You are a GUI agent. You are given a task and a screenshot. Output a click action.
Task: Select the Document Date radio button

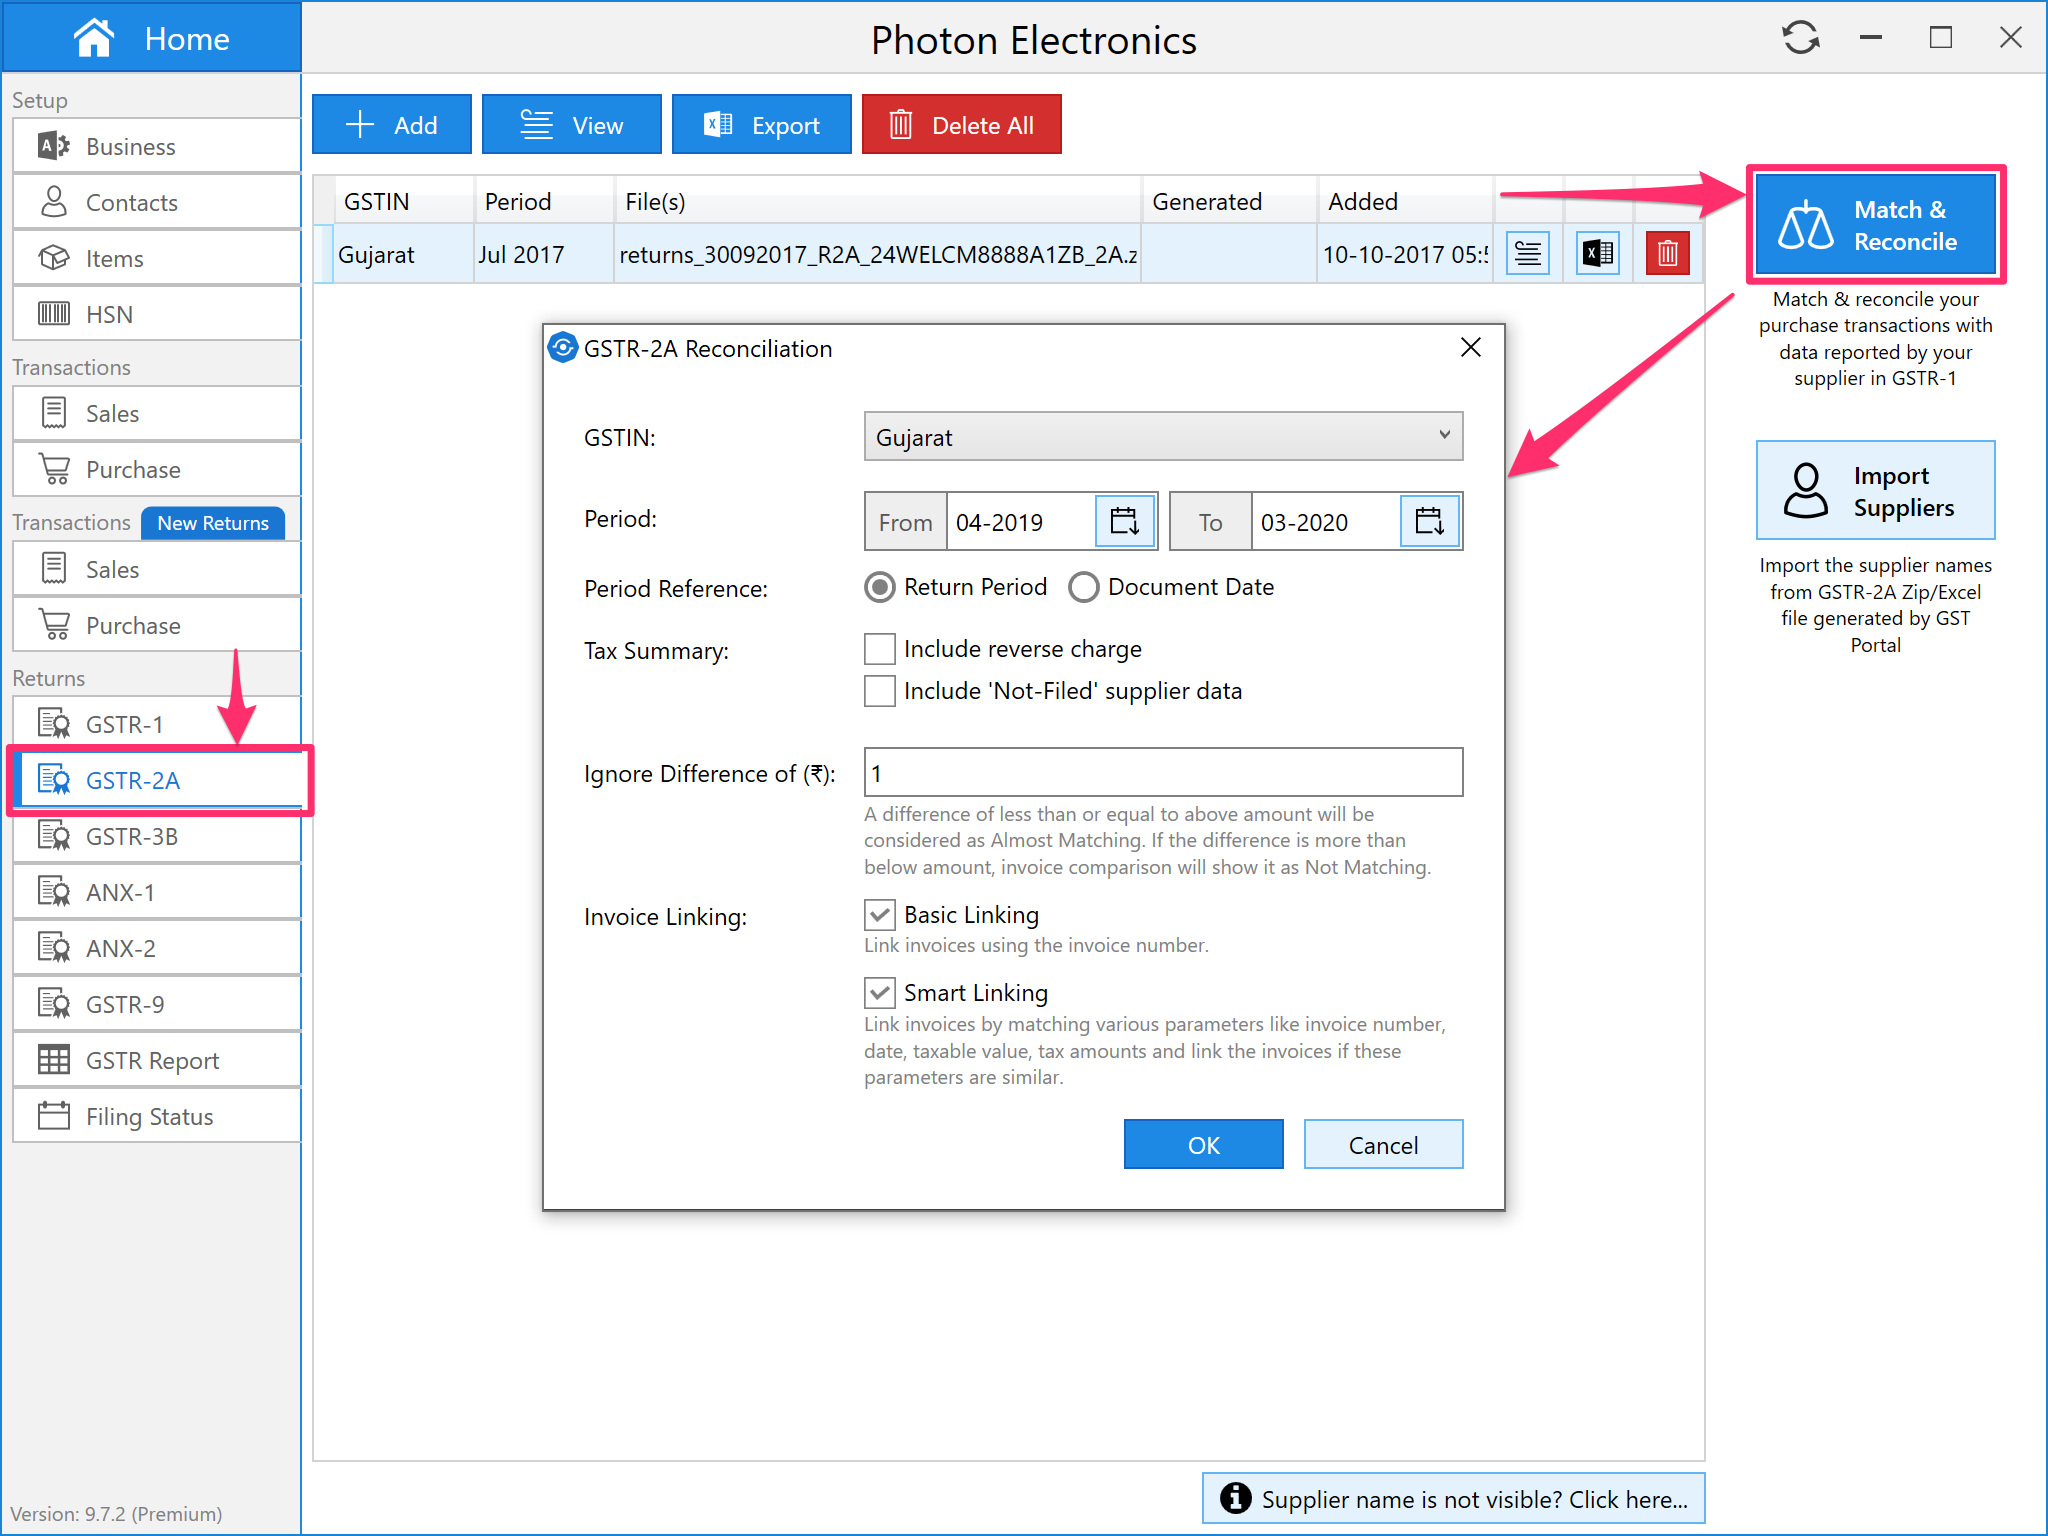tap(1084, 587)
